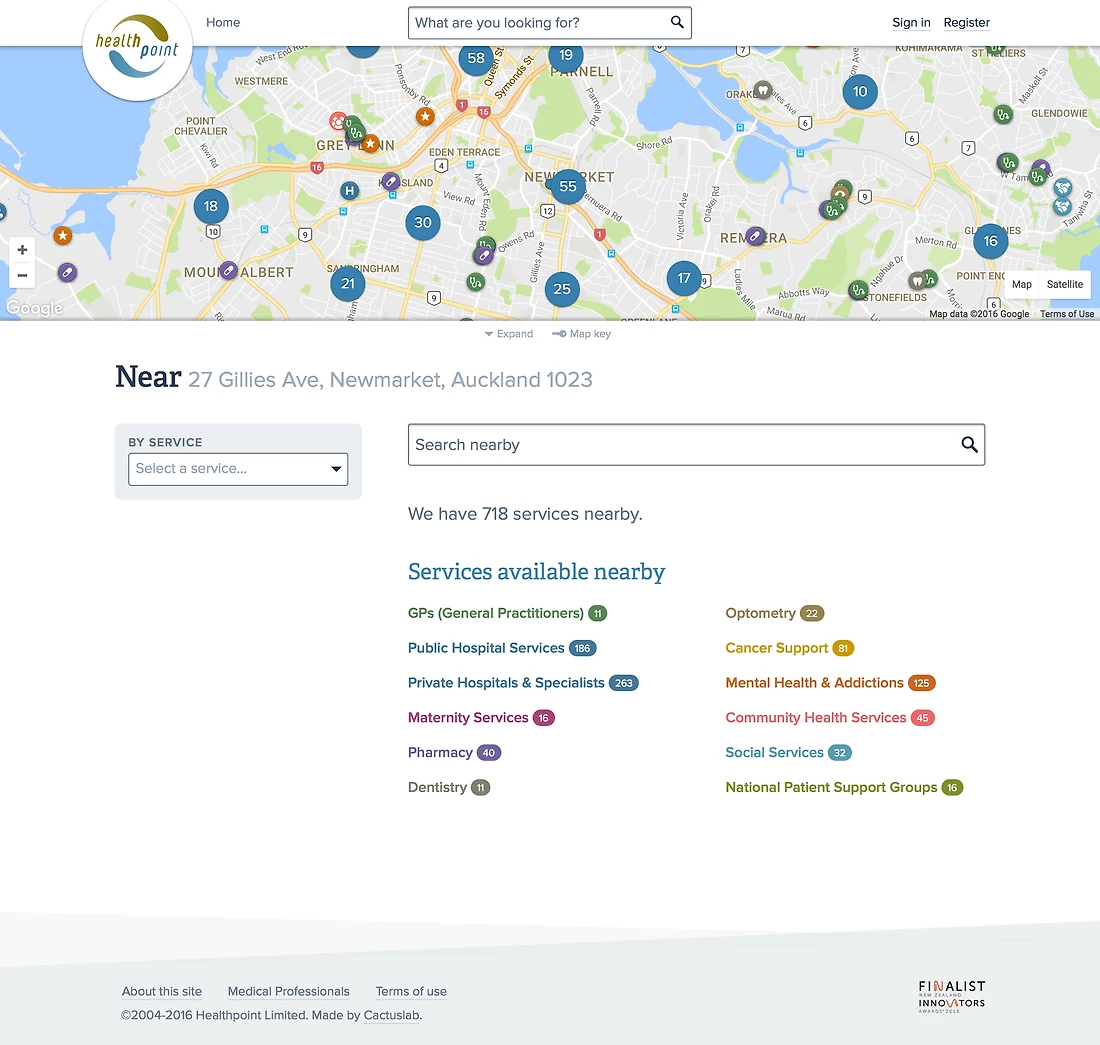Zoom out on the map
Image resolution: width=1100 pixels, height=1045 pixels.
[x=22, y=276]
